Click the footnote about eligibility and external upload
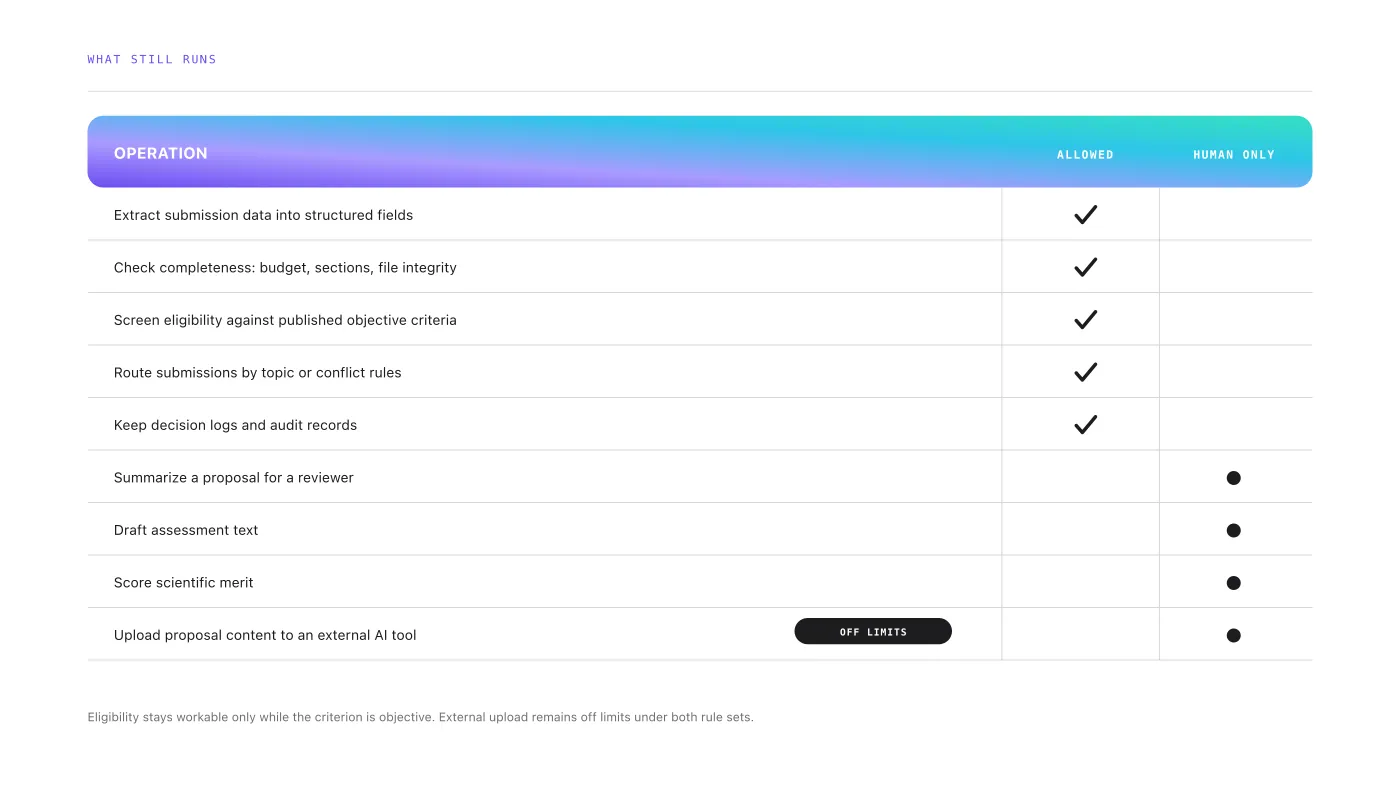The width and height of the screenshot is (1400, 788). [x=420, y=717]
